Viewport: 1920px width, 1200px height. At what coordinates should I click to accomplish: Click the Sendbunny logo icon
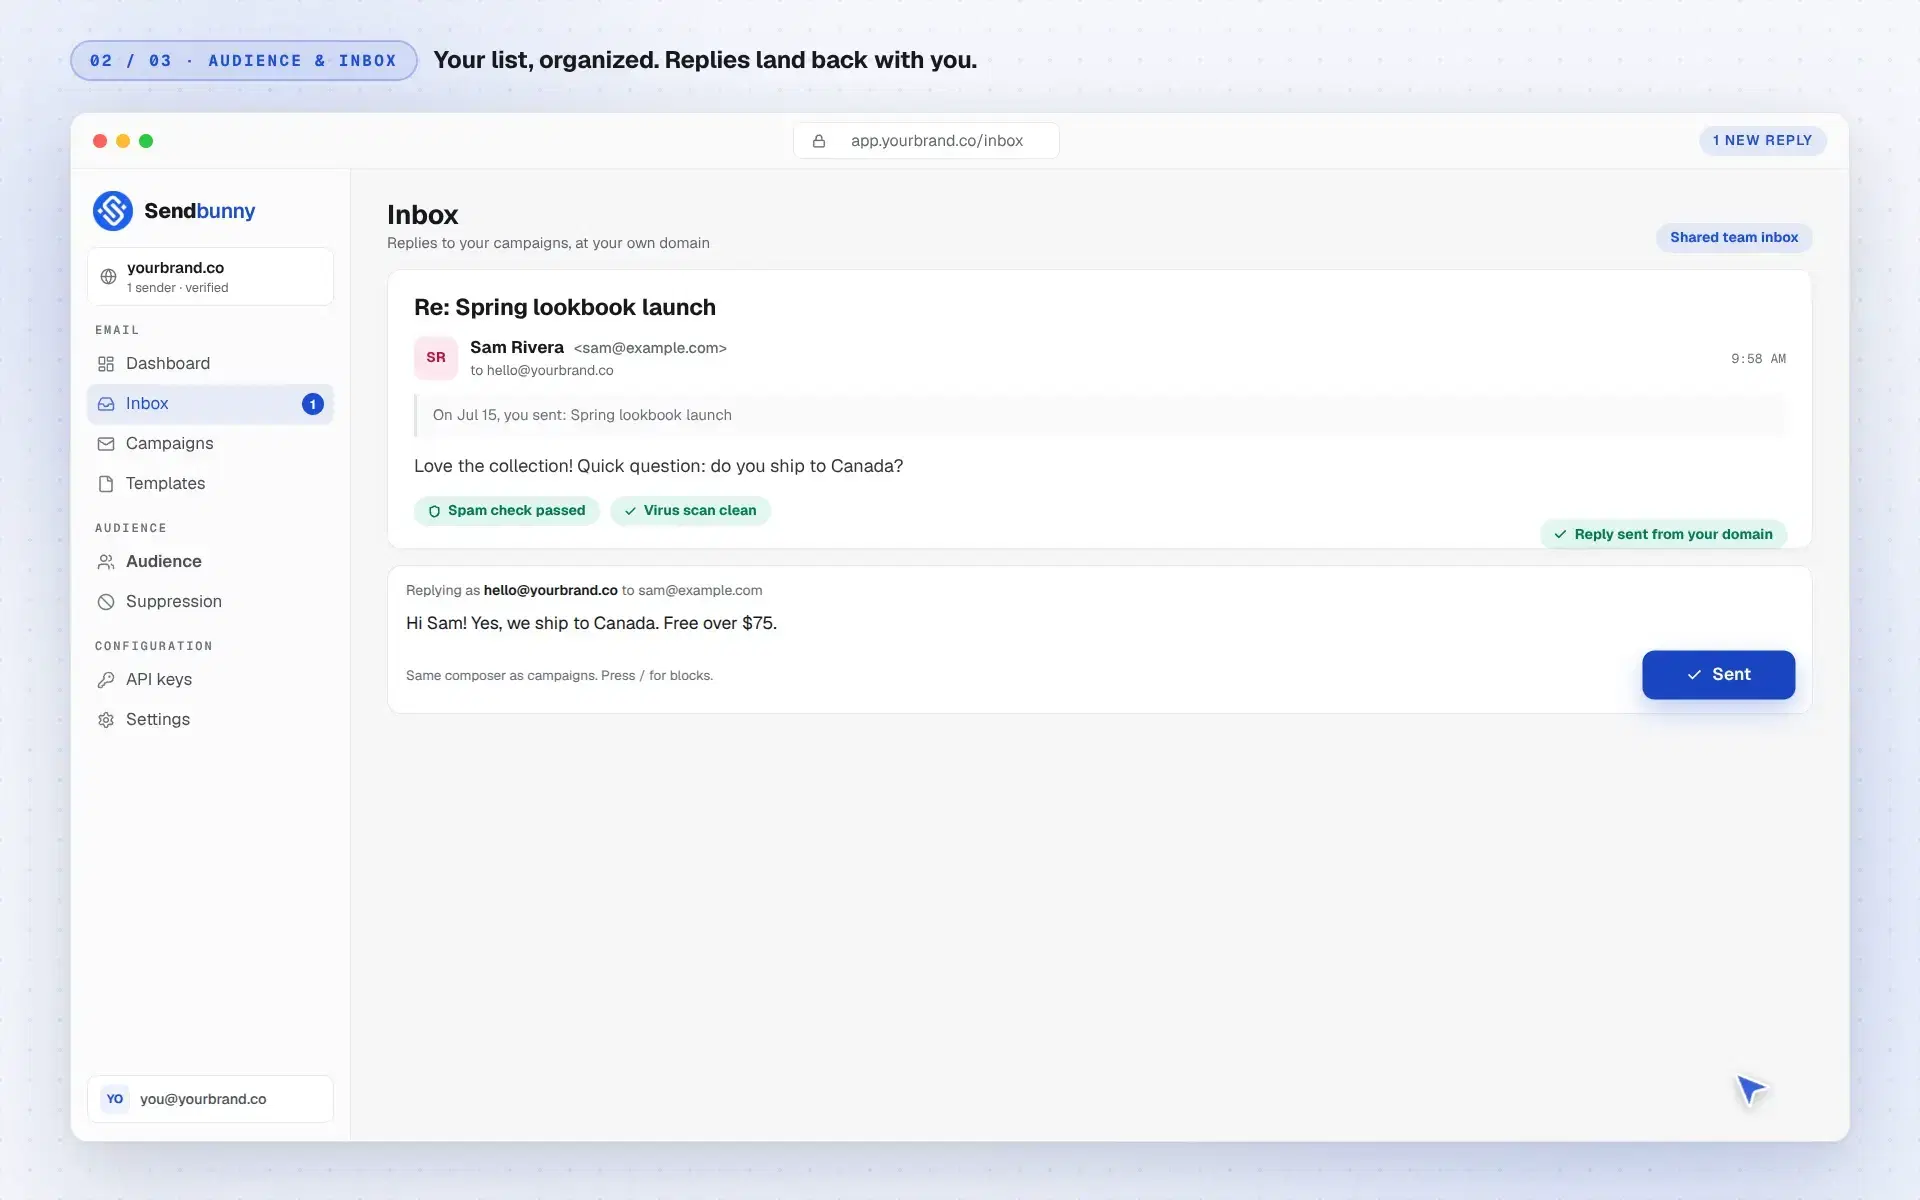coord(113,211)
